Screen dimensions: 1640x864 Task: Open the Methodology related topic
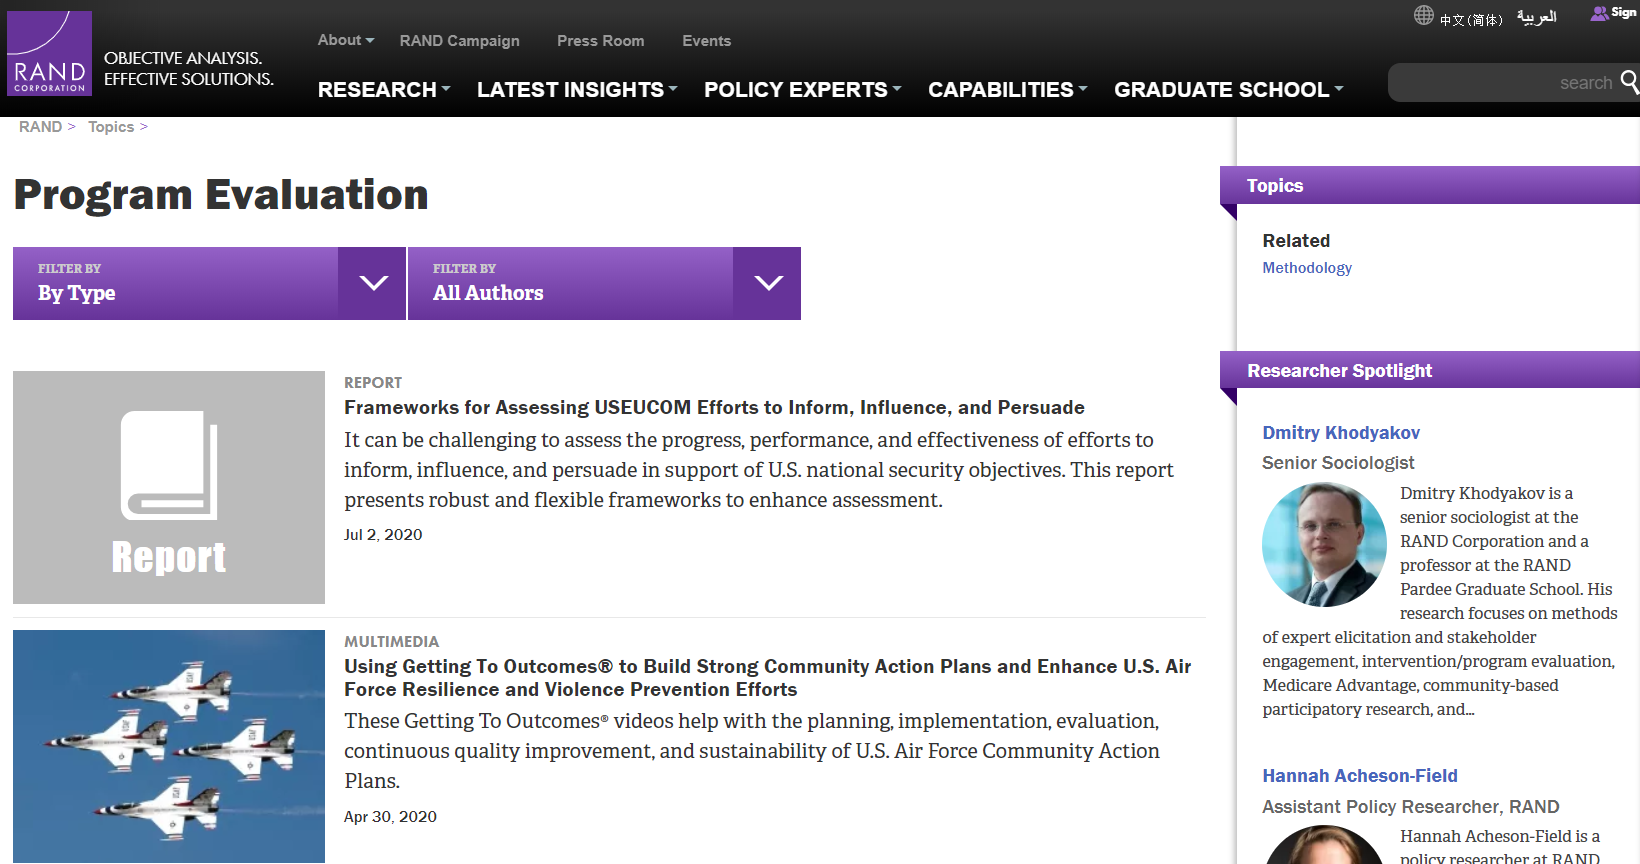1307,268
